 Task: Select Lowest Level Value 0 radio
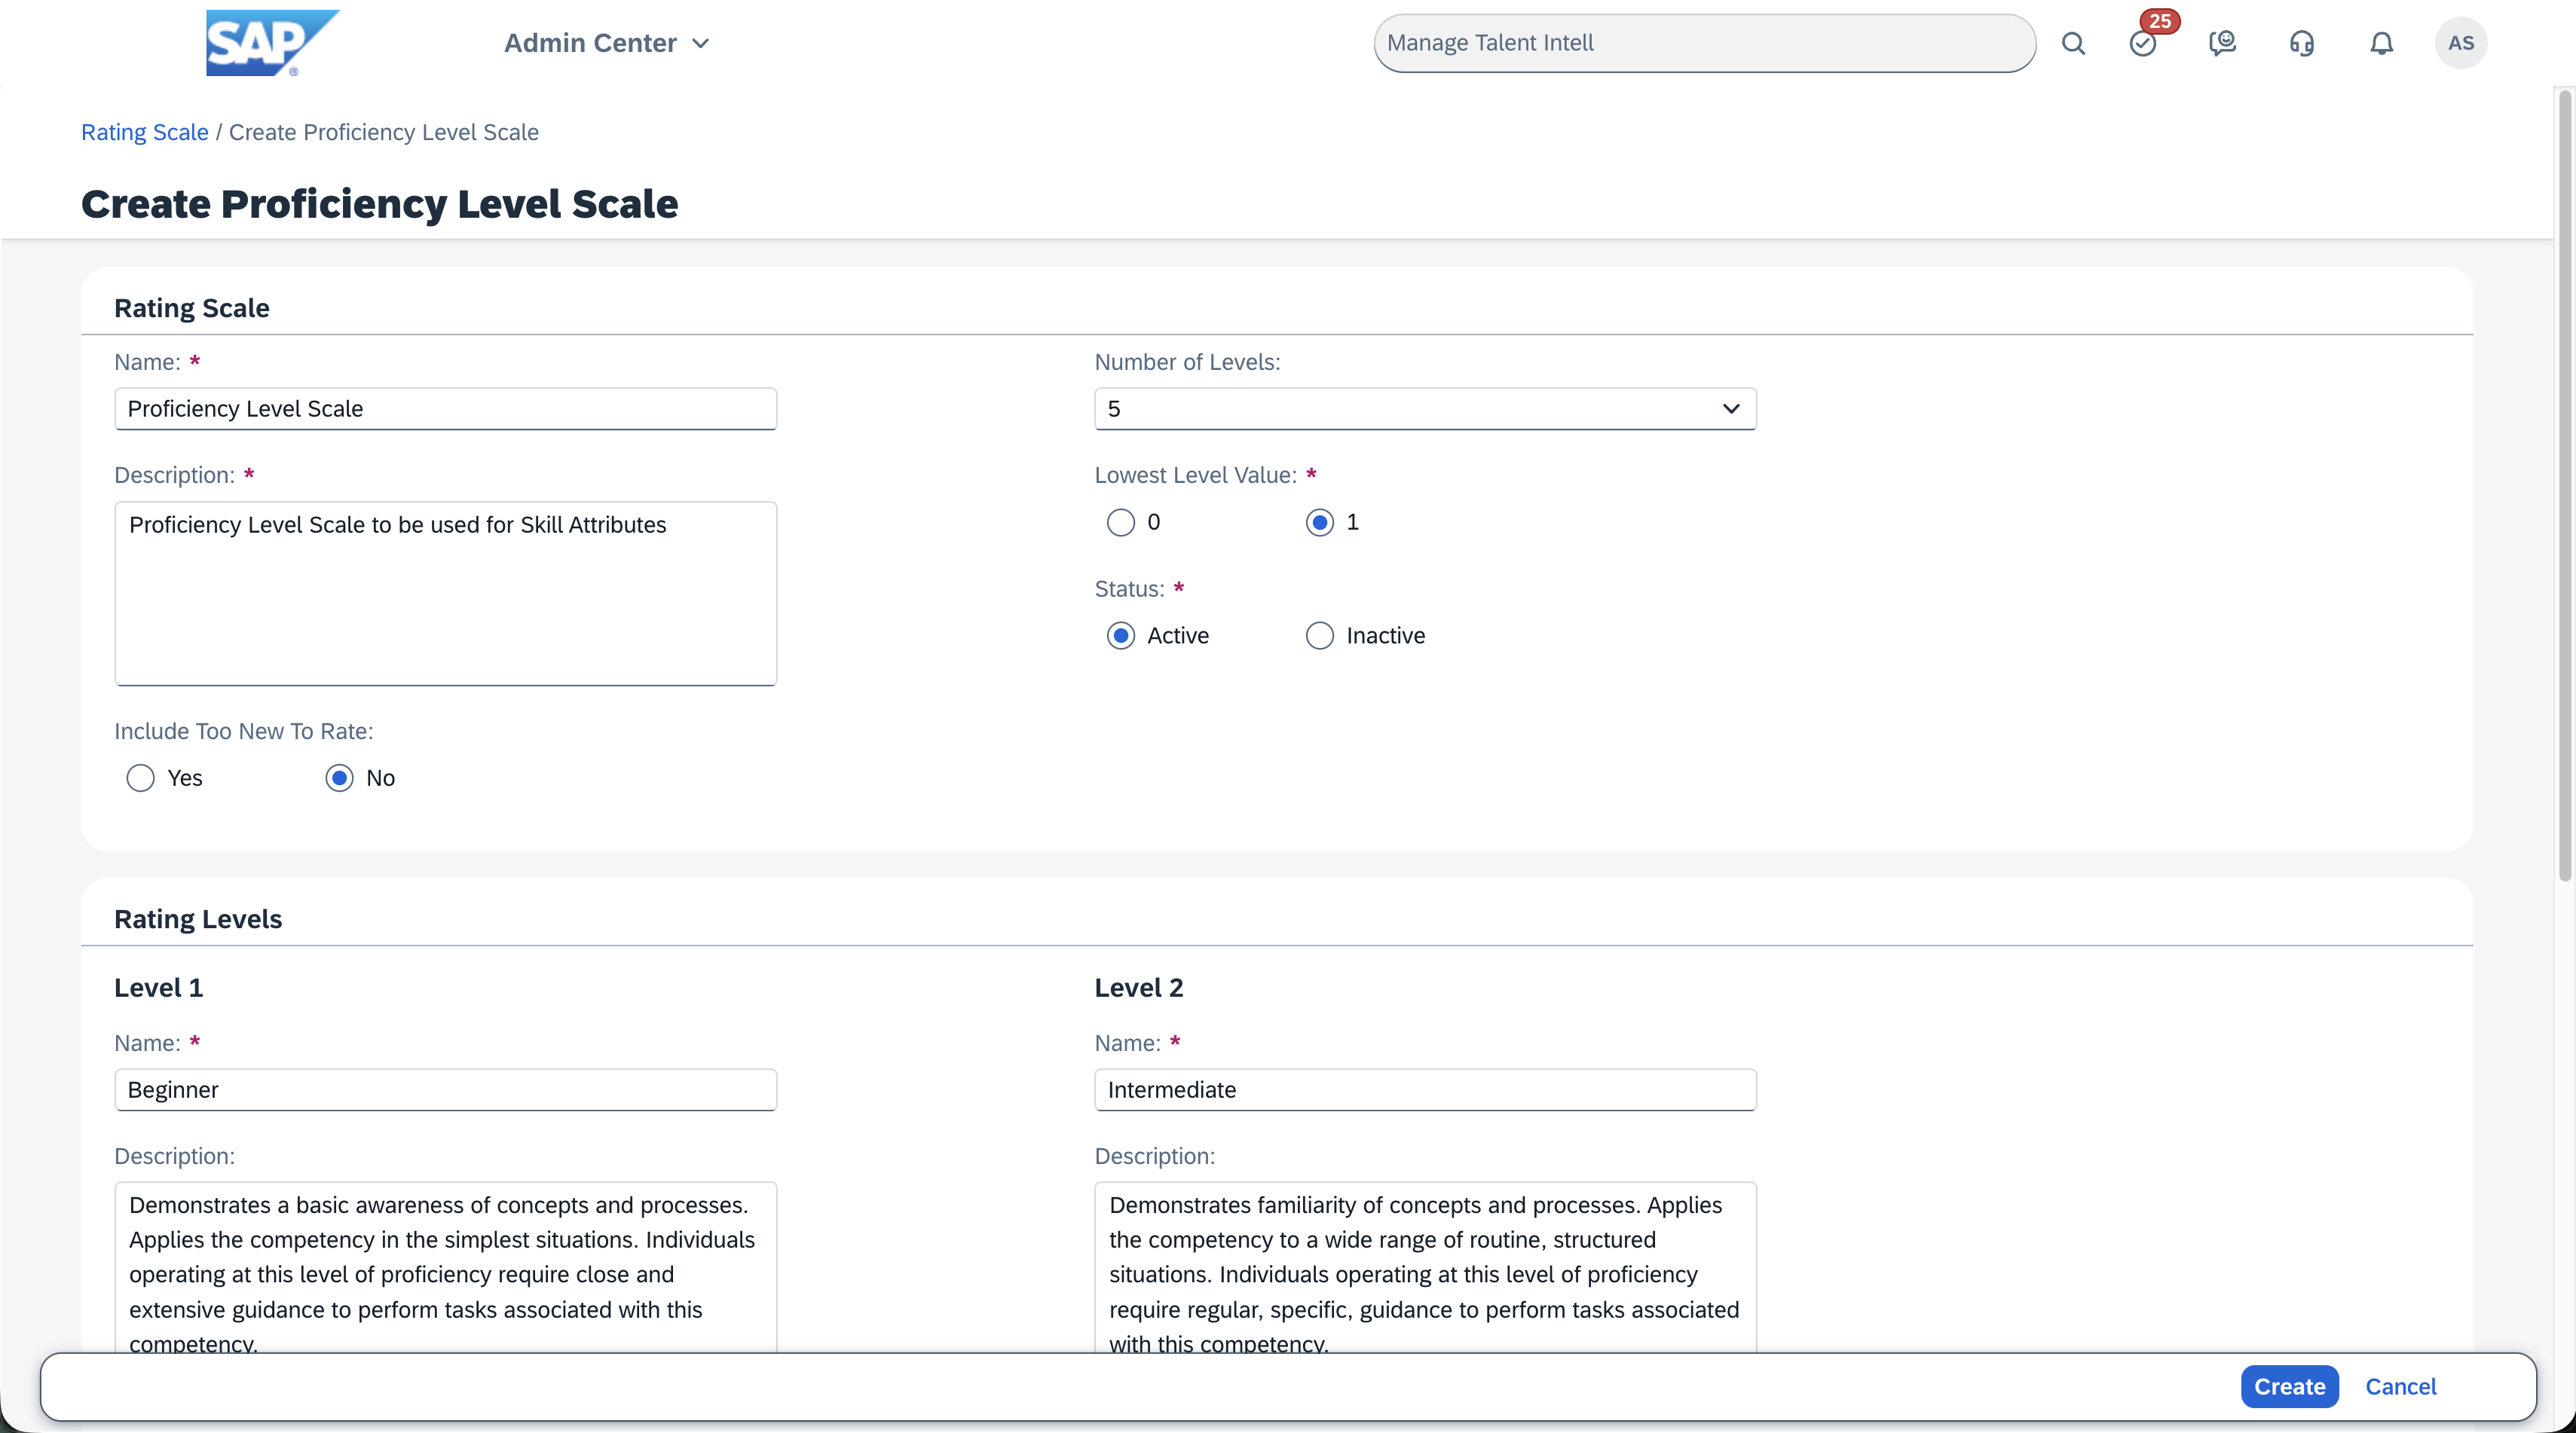point(1121,522)
